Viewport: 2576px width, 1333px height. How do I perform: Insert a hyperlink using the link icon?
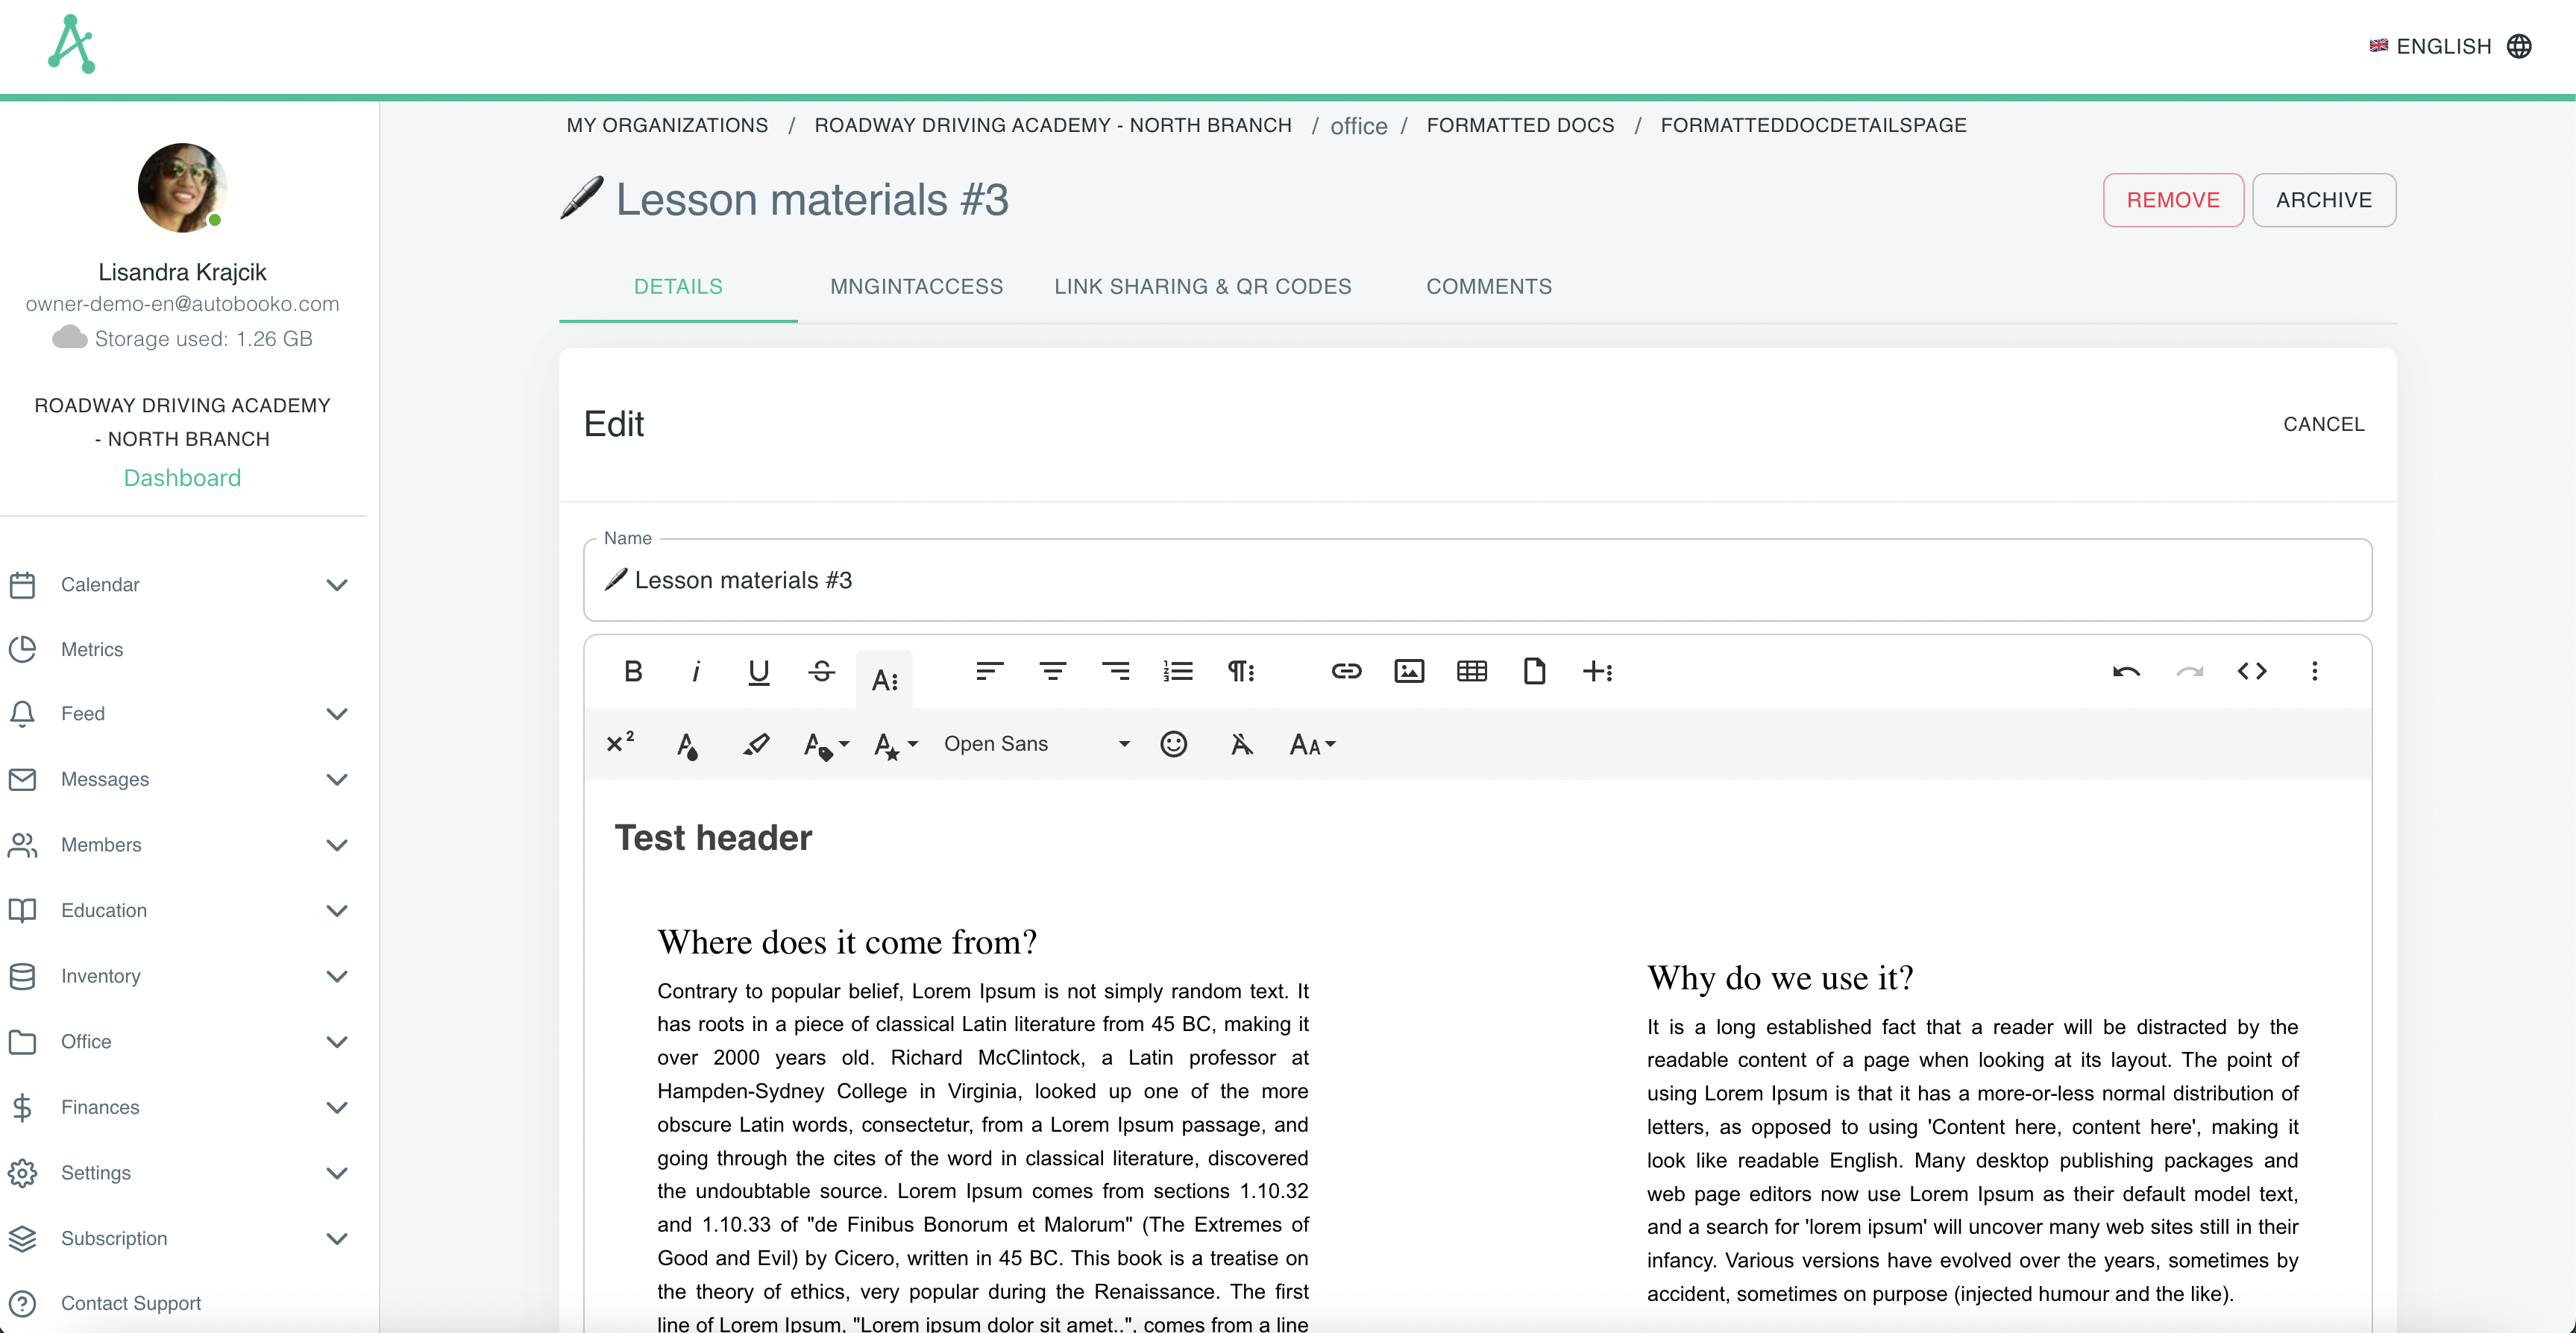point(1347,671)
